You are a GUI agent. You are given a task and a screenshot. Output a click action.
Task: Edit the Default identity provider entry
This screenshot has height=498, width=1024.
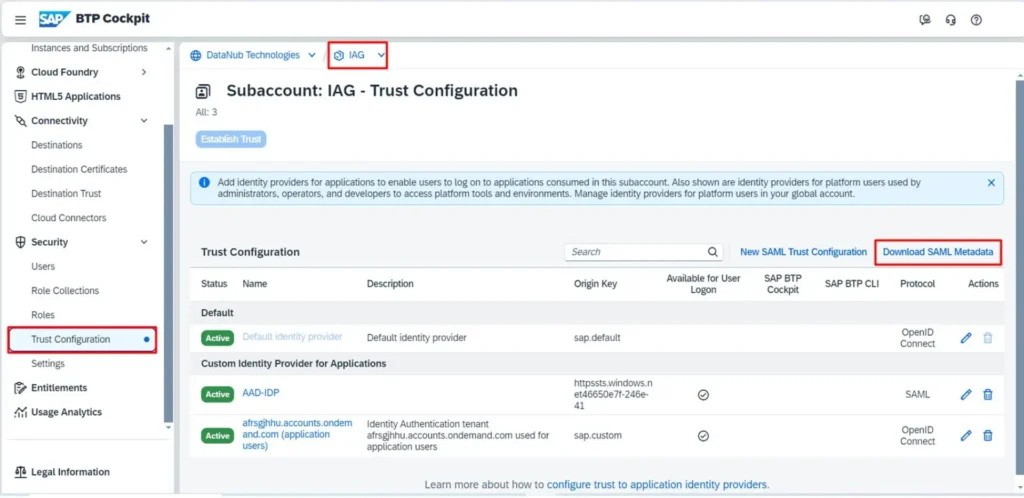pos(965,338)
